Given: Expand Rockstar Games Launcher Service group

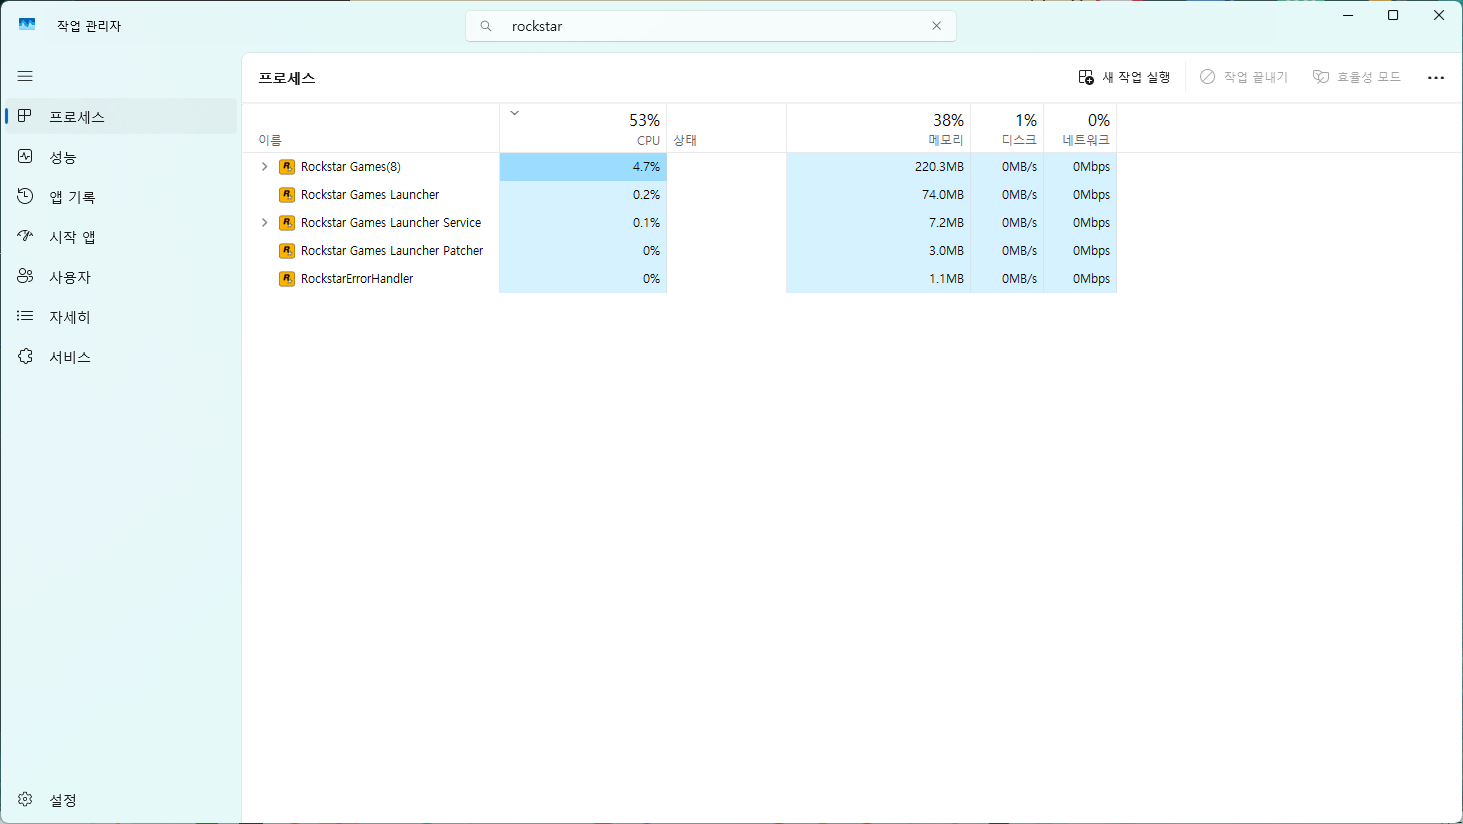Looking at the screenshot, I should pyautogui.click(x=265, y=223).
